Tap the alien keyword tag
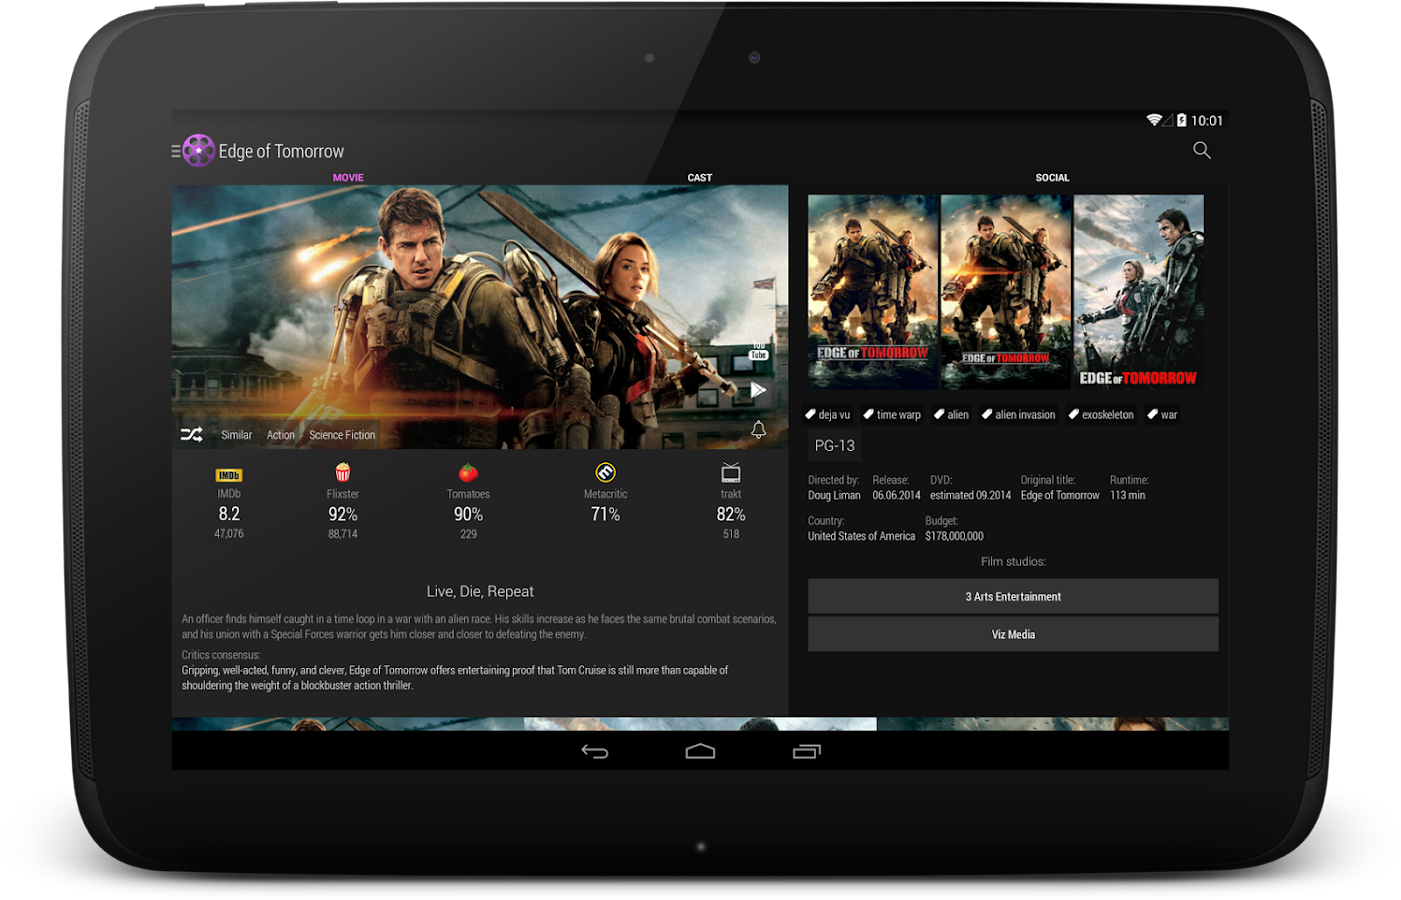 coord(951,414)
